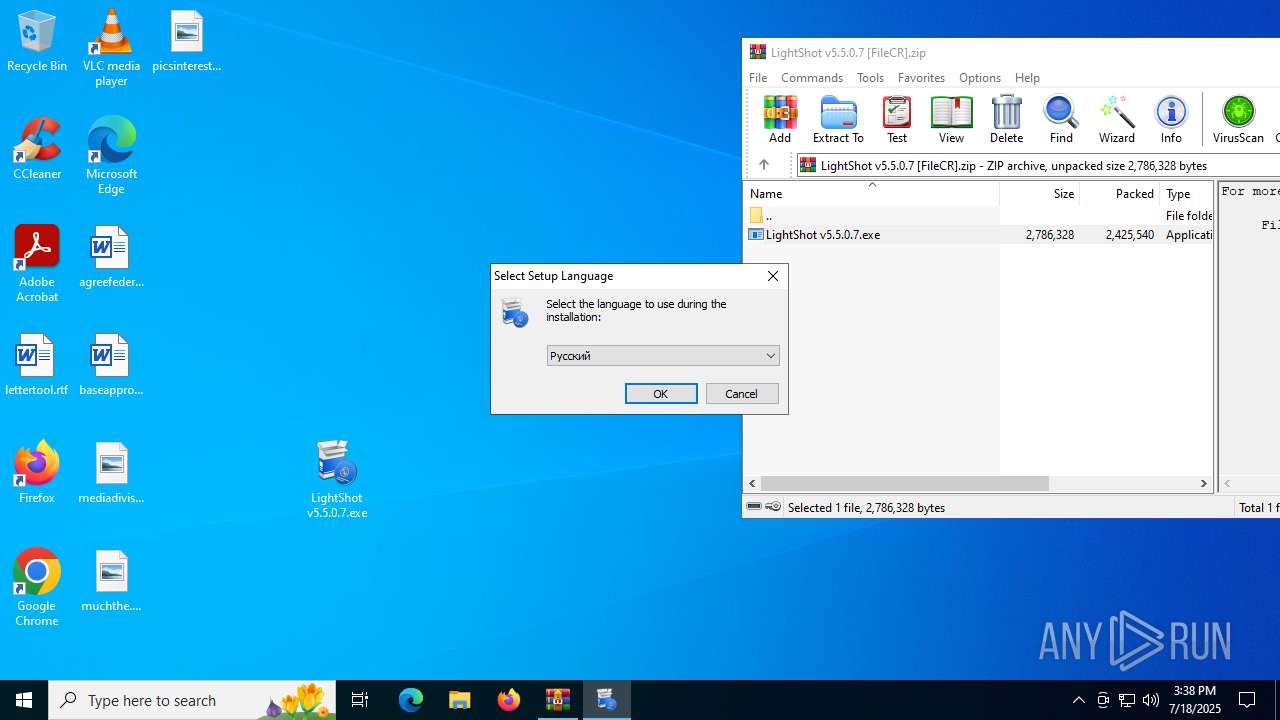Open File Explorer from taskbar
This screenshot has width=1280, height=720.
pyautogui.click(x=460, y=700)
